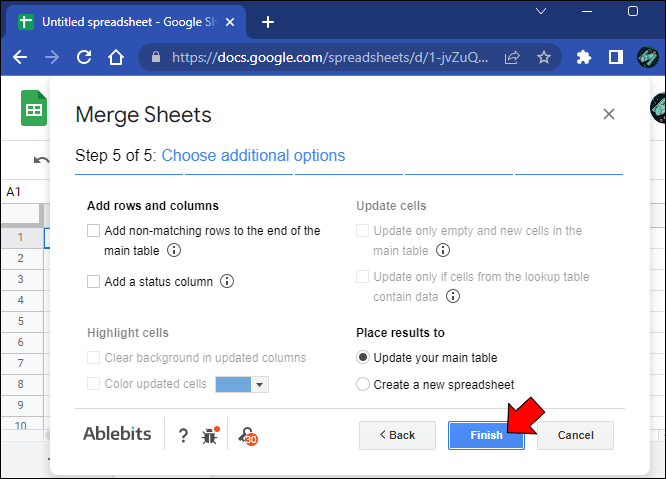Click info icon beside lookup table contain data

pos(453,297)
